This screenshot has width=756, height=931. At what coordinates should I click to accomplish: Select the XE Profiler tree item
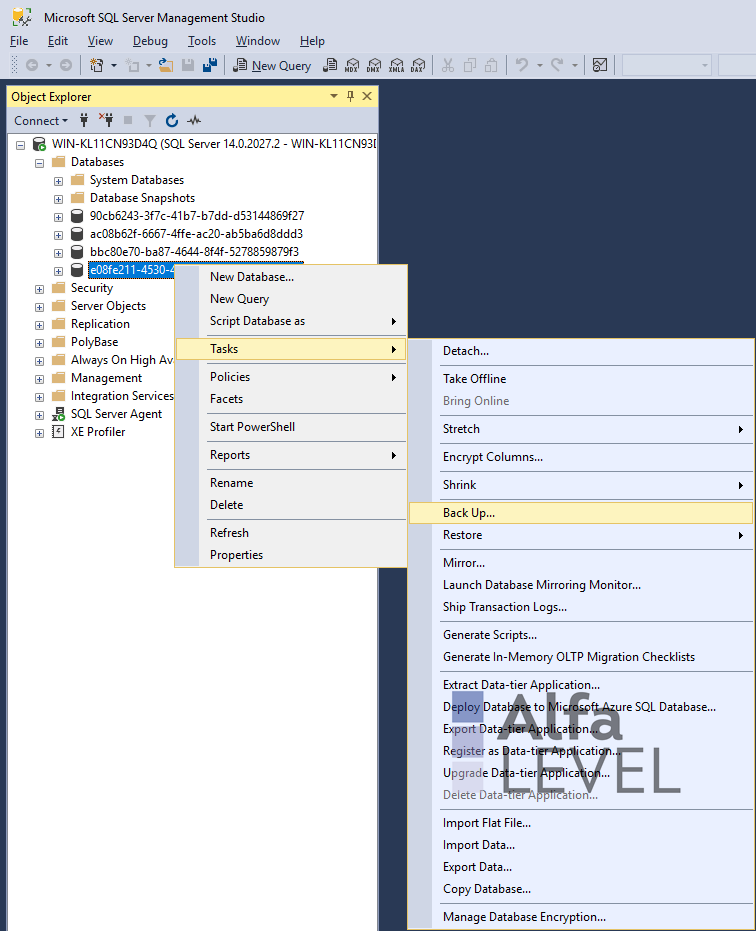(x=98, y=432)
